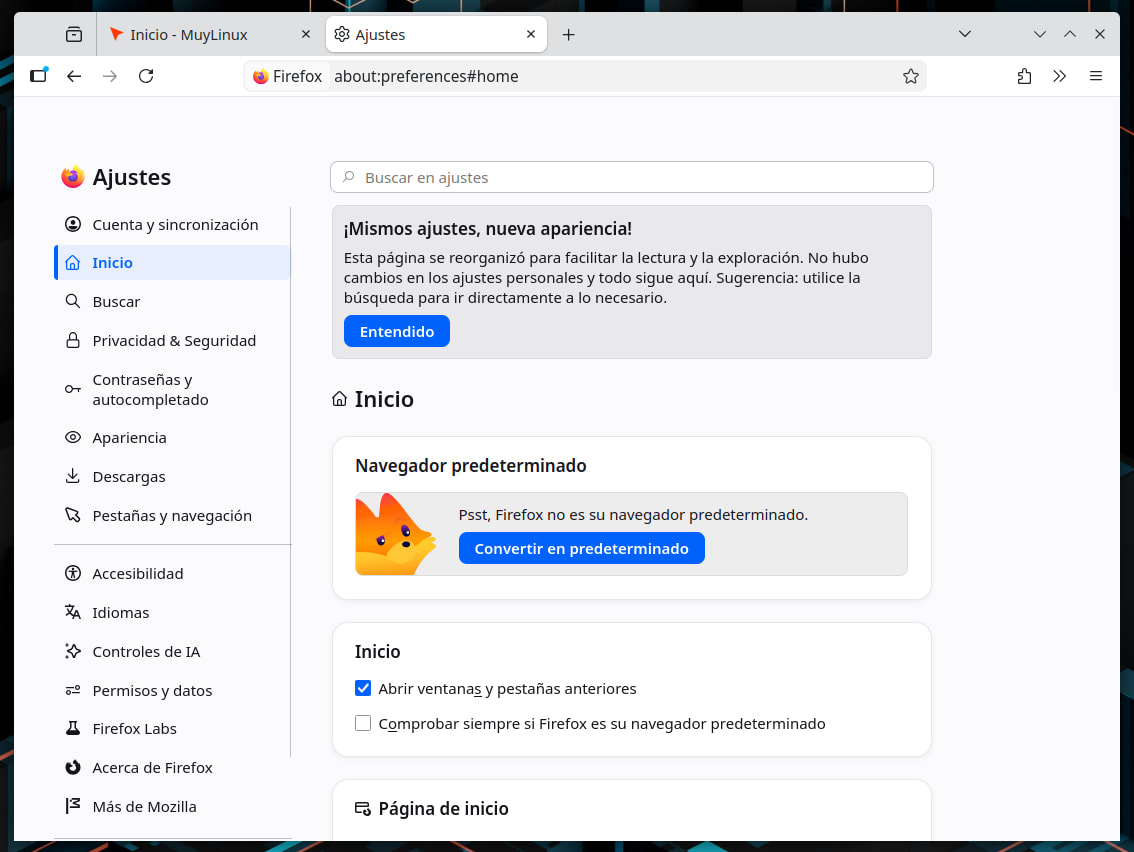Go forward with the right arrow

[x=110, y=76]
